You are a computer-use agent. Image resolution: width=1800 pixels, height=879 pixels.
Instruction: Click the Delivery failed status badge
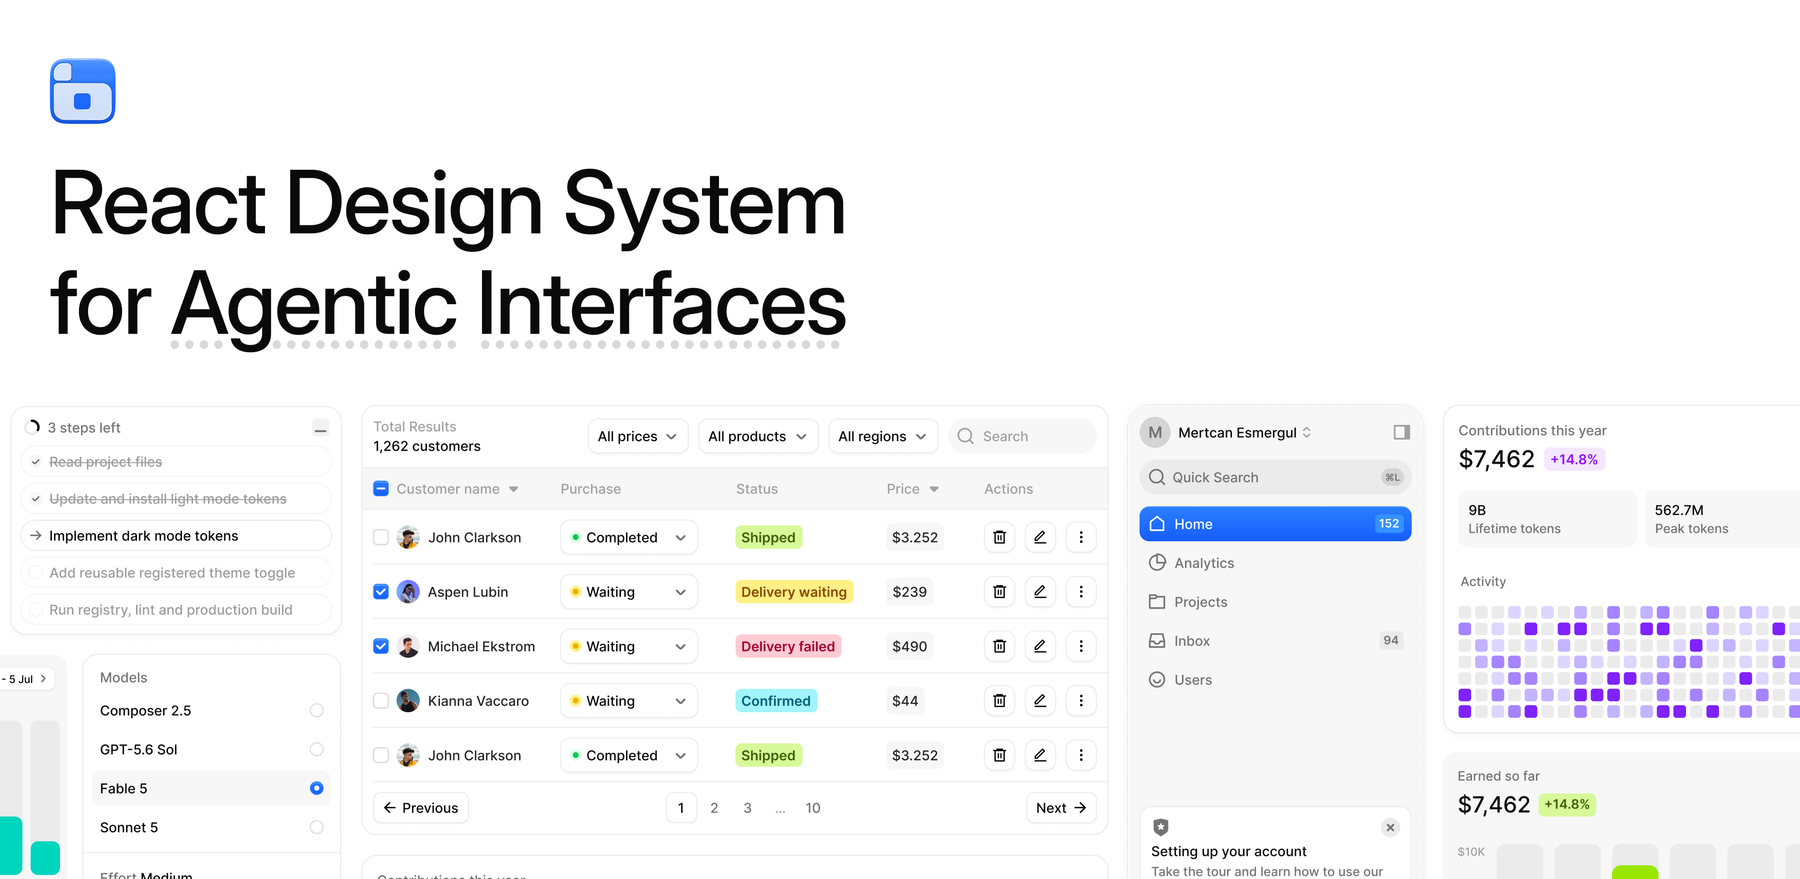click(788, 646)
